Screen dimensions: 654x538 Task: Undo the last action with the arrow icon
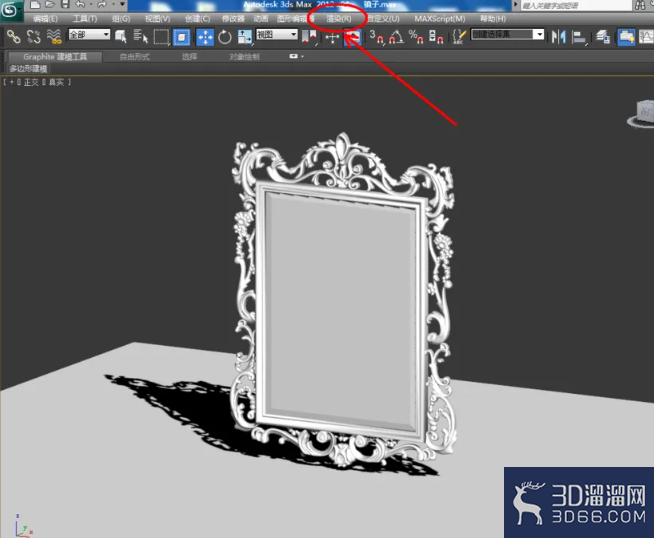pos(80,5)
